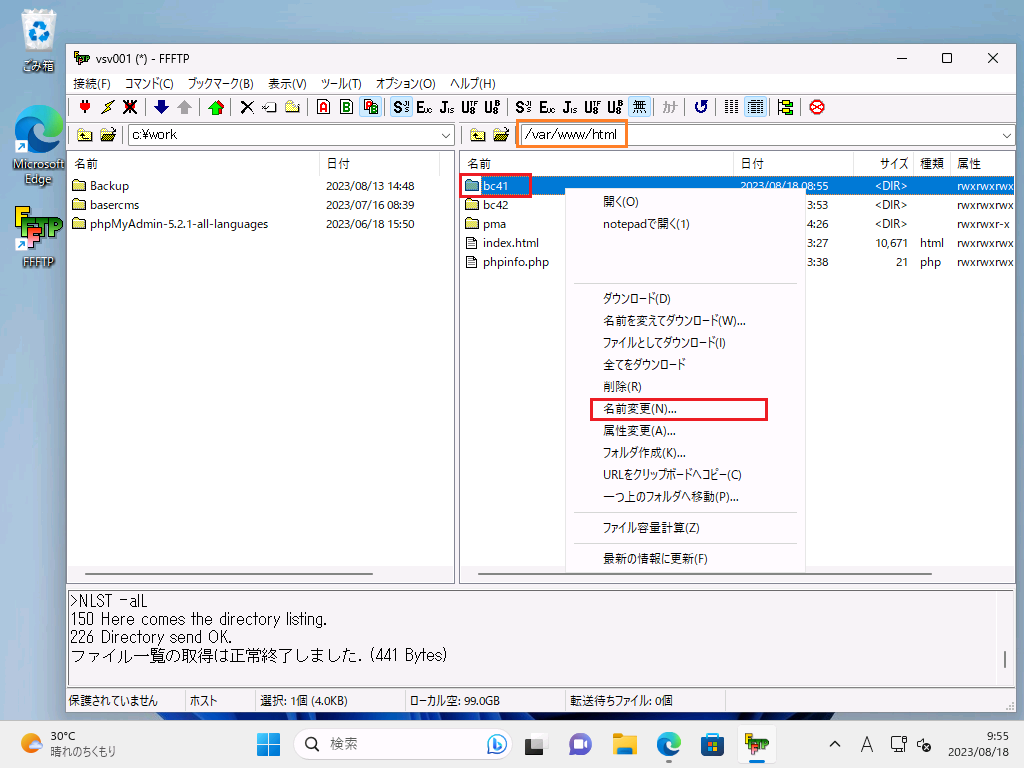Select 名前変更(N)... in context menu
1024x768 pixels.
[640, 409]
